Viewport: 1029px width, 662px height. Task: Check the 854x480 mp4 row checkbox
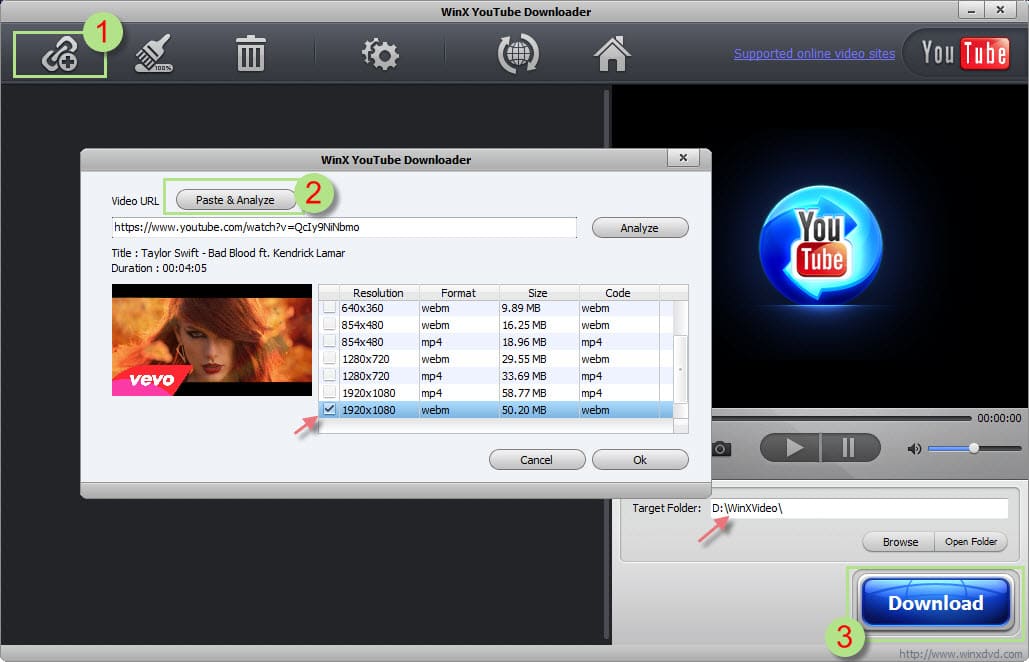(x=329, y=342)
